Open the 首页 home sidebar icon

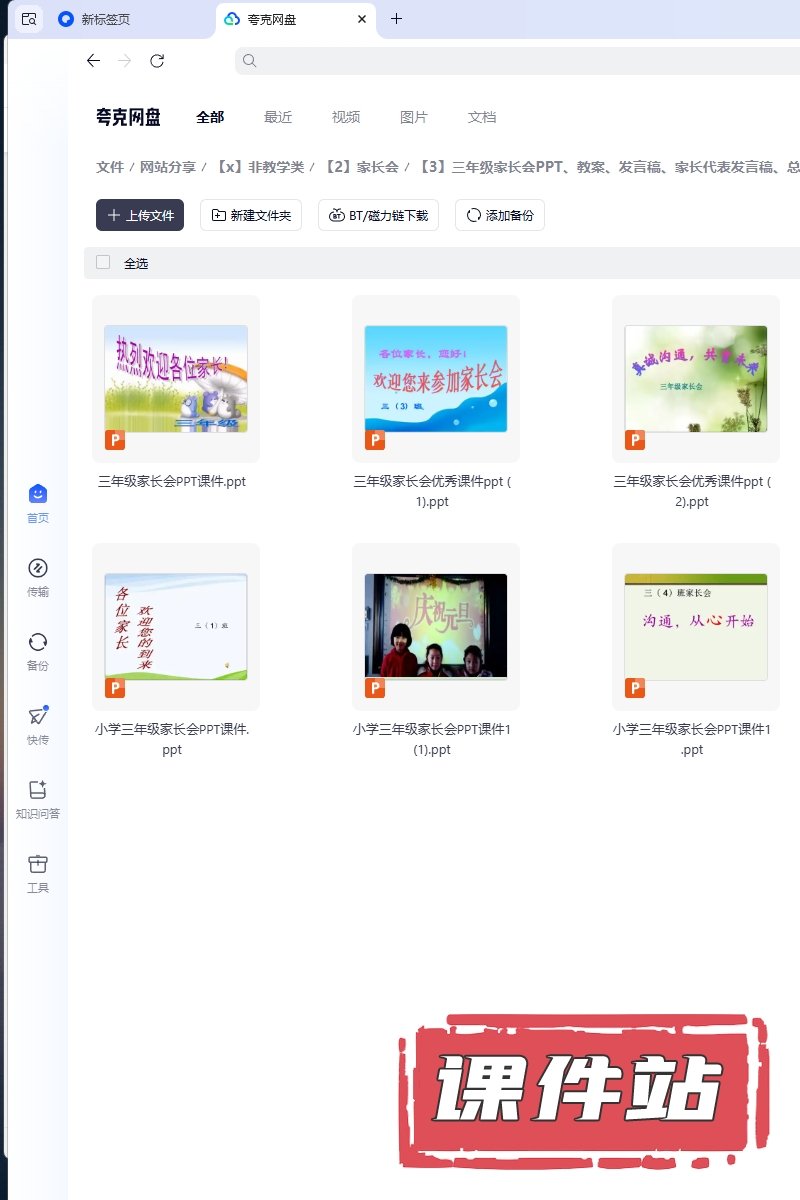pyautogui.click(x=38, y=495)
